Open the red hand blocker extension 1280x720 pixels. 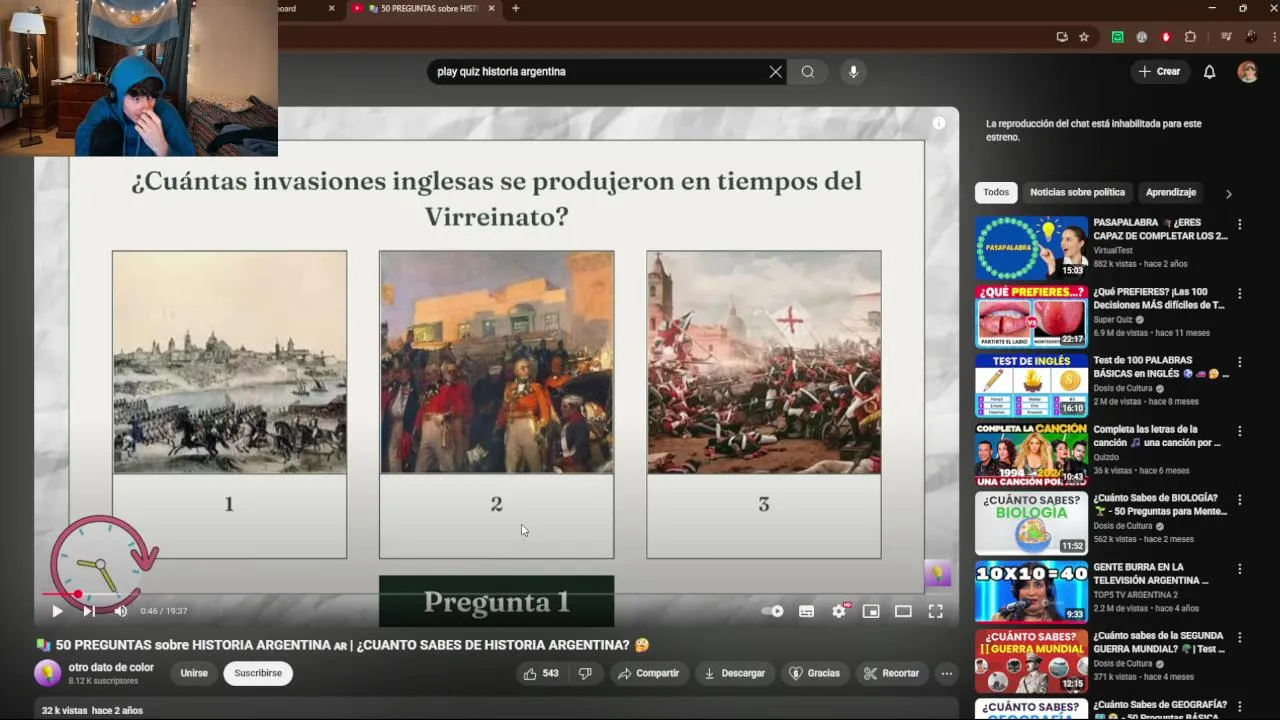point(1166,37)
